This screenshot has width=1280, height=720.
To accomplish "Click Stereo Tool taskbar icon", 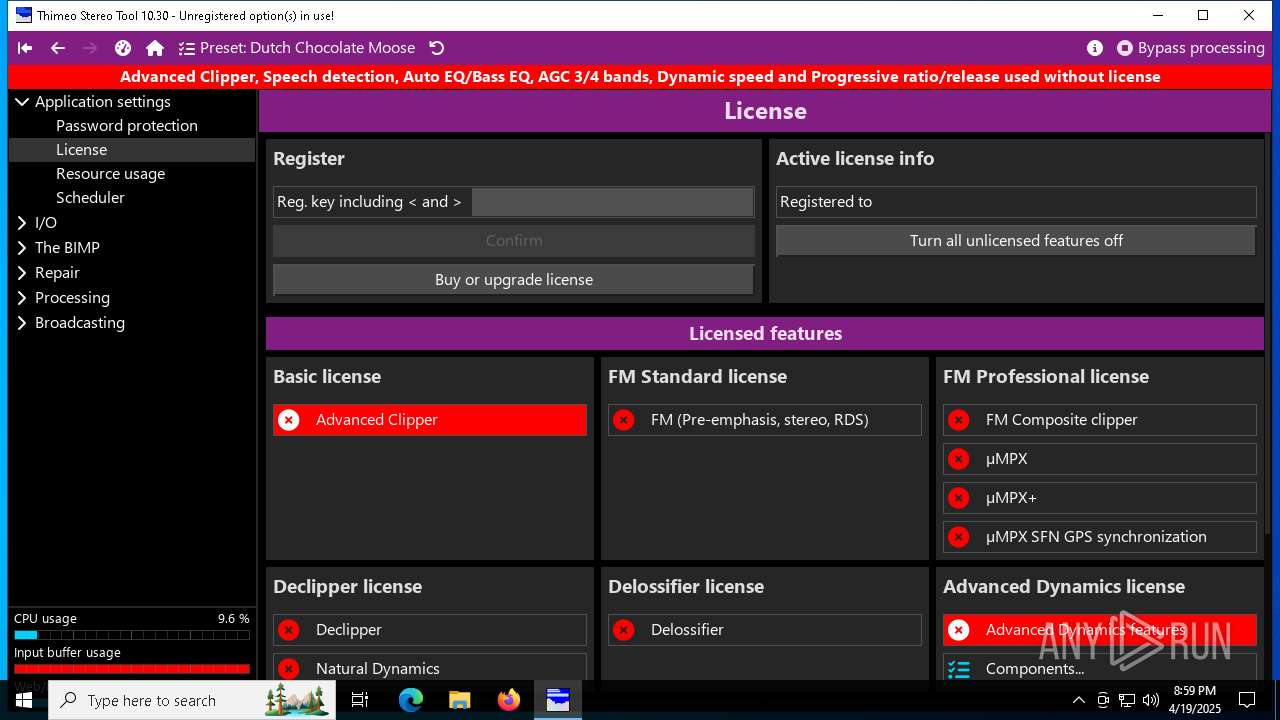I will (558, 700).
